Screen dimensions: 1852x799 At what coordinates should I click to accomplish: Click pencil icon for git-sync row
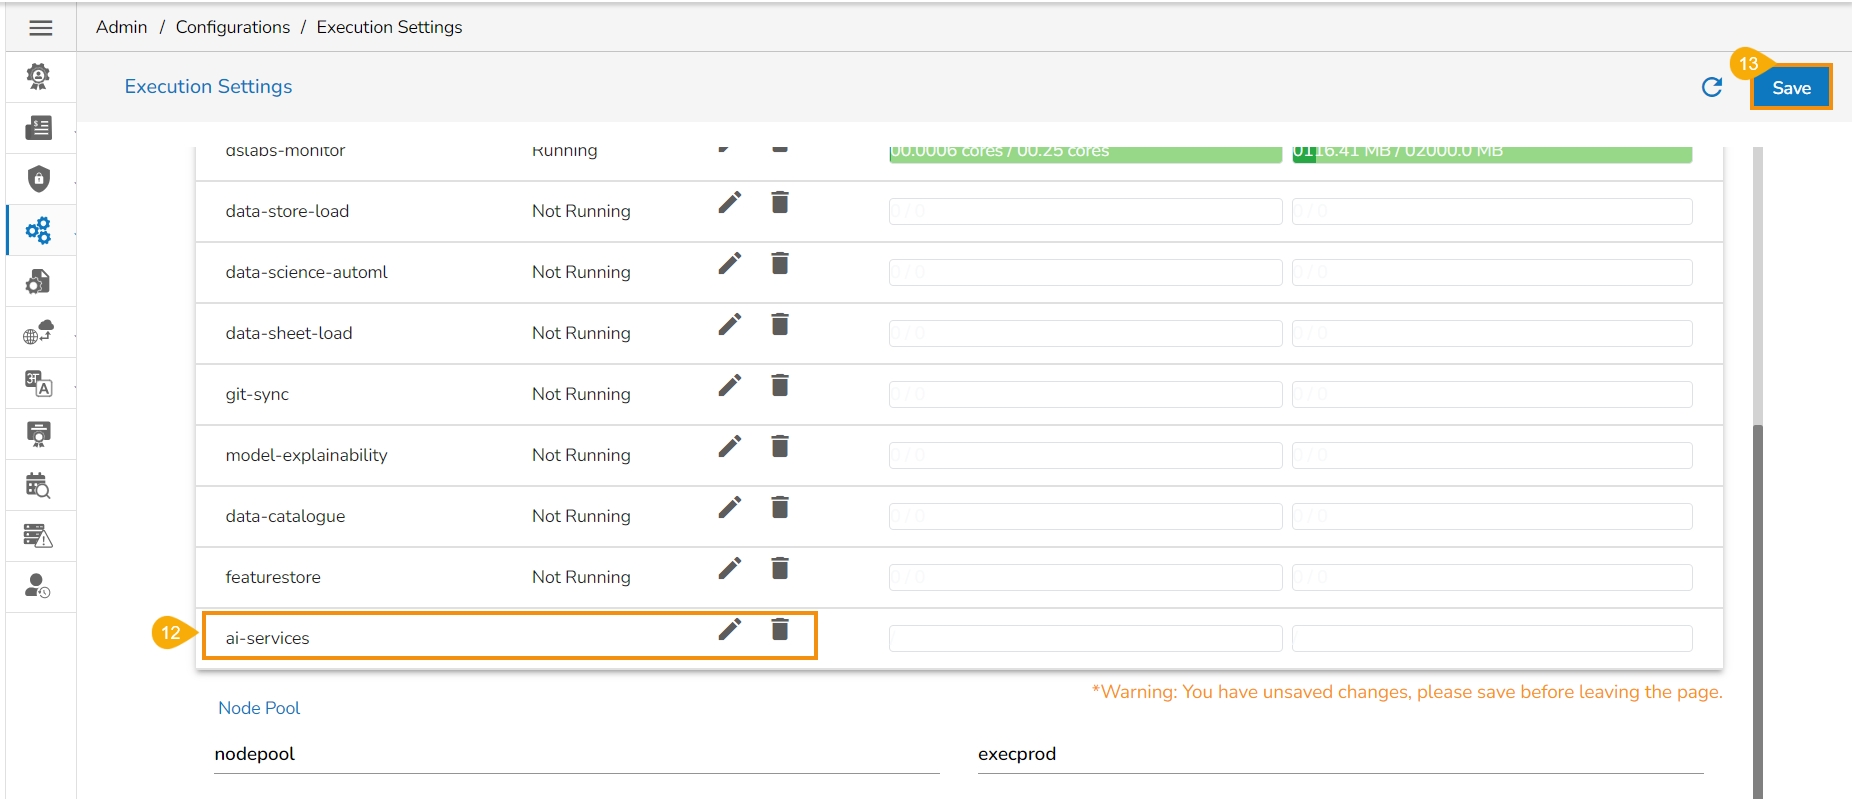pos(730,386)
